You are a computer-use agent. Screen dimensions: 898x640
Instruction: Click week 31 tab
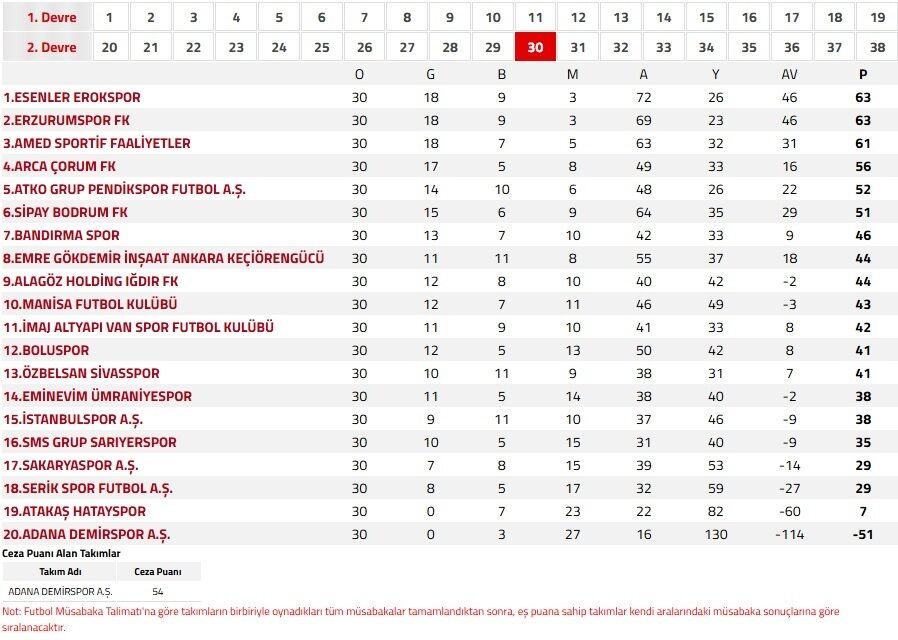(578, 48)
